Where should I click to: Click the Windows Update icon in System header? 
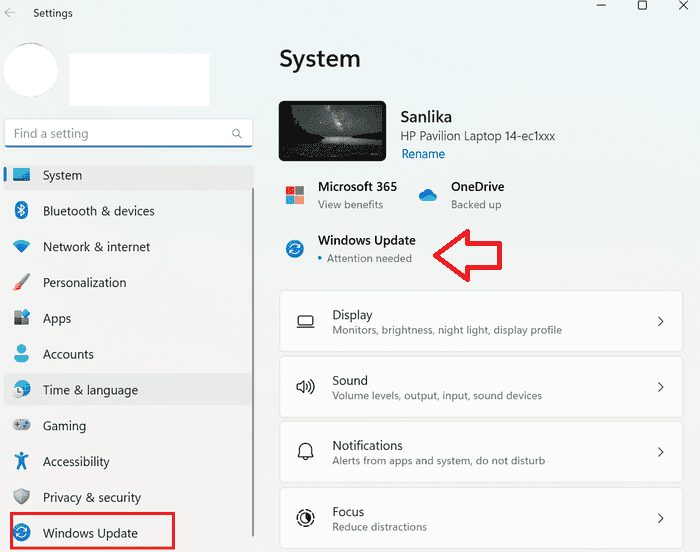[x=295, y=249]
